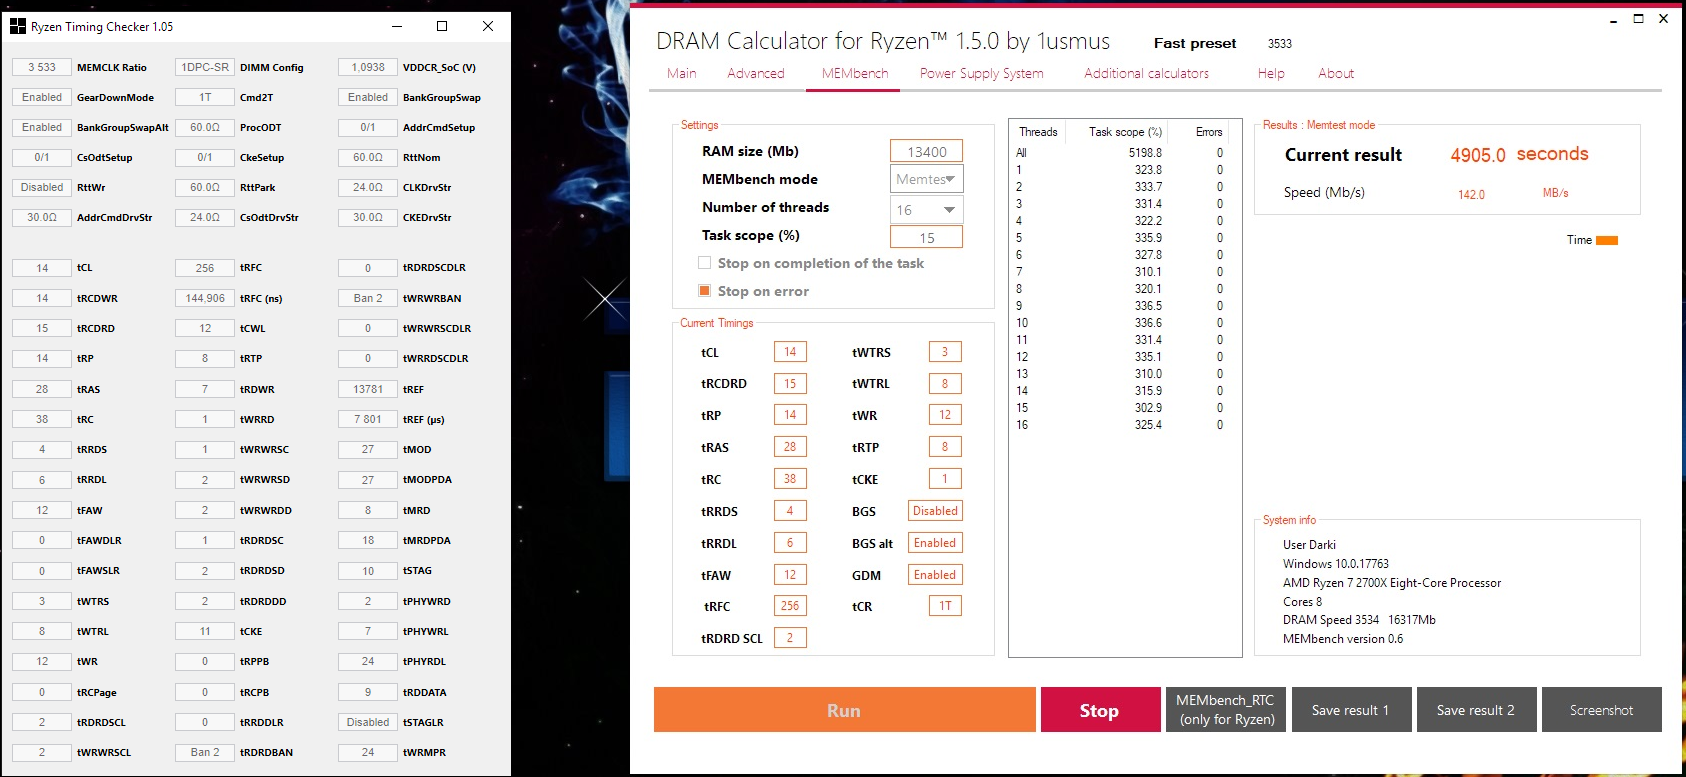Select the tRCDRD value box in DRAM Calculator
The image size is (1686, 777).
click(x=790, y=384)
